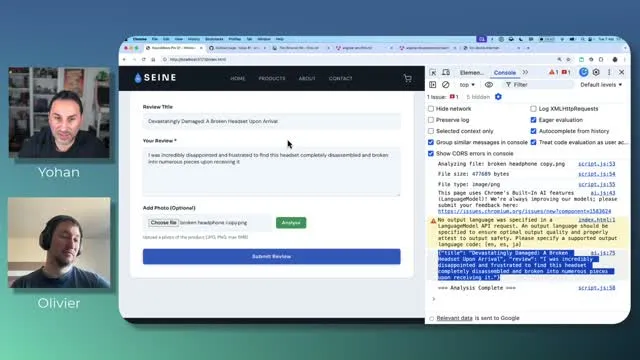Screen dimensions: 640x360
Task: Open DevTools settings gear
Action: (596, 72)
